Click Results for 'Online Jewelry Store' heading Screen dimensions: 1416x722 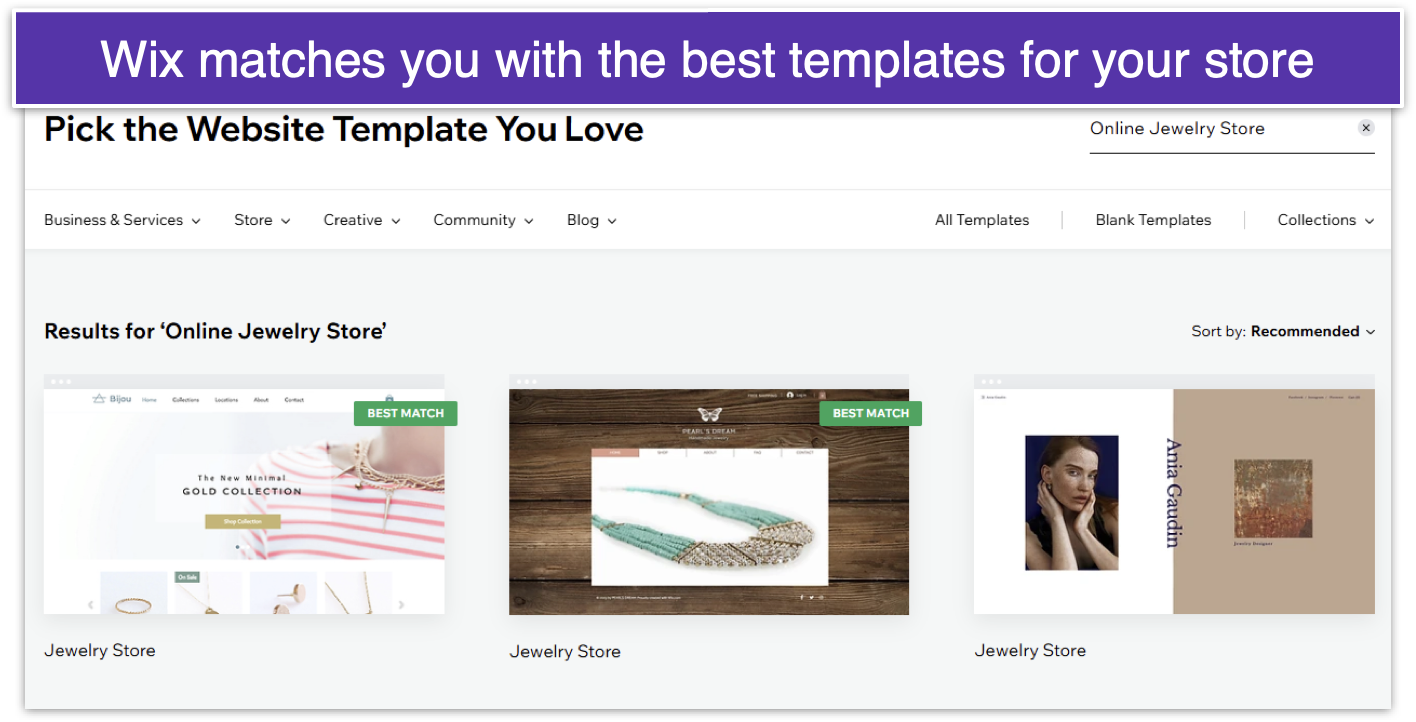tap(216, 331)
